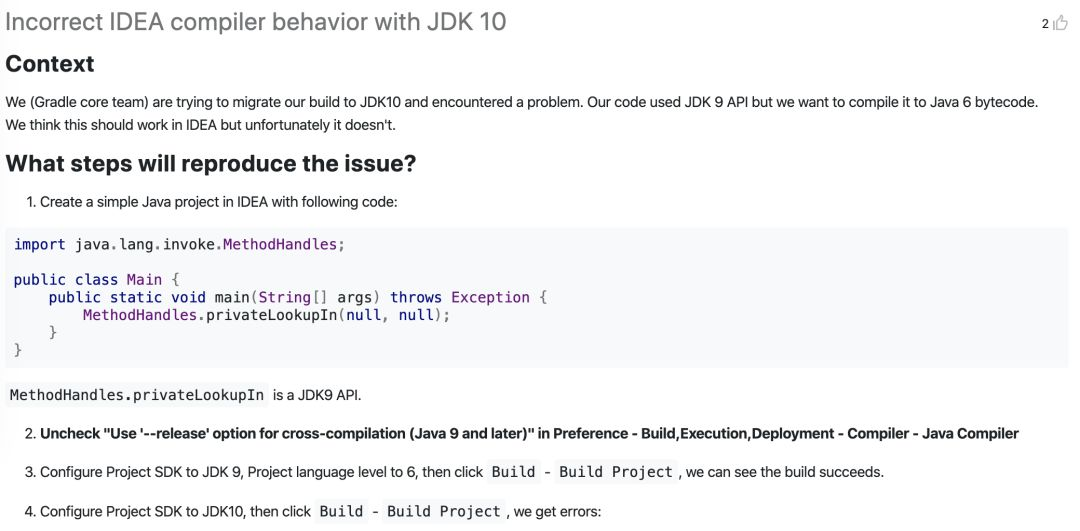This screenshot has width=1080, height=531.
Task: Click 'Build - Build Project' code in step 3
Action: click(x=582, y=472)
